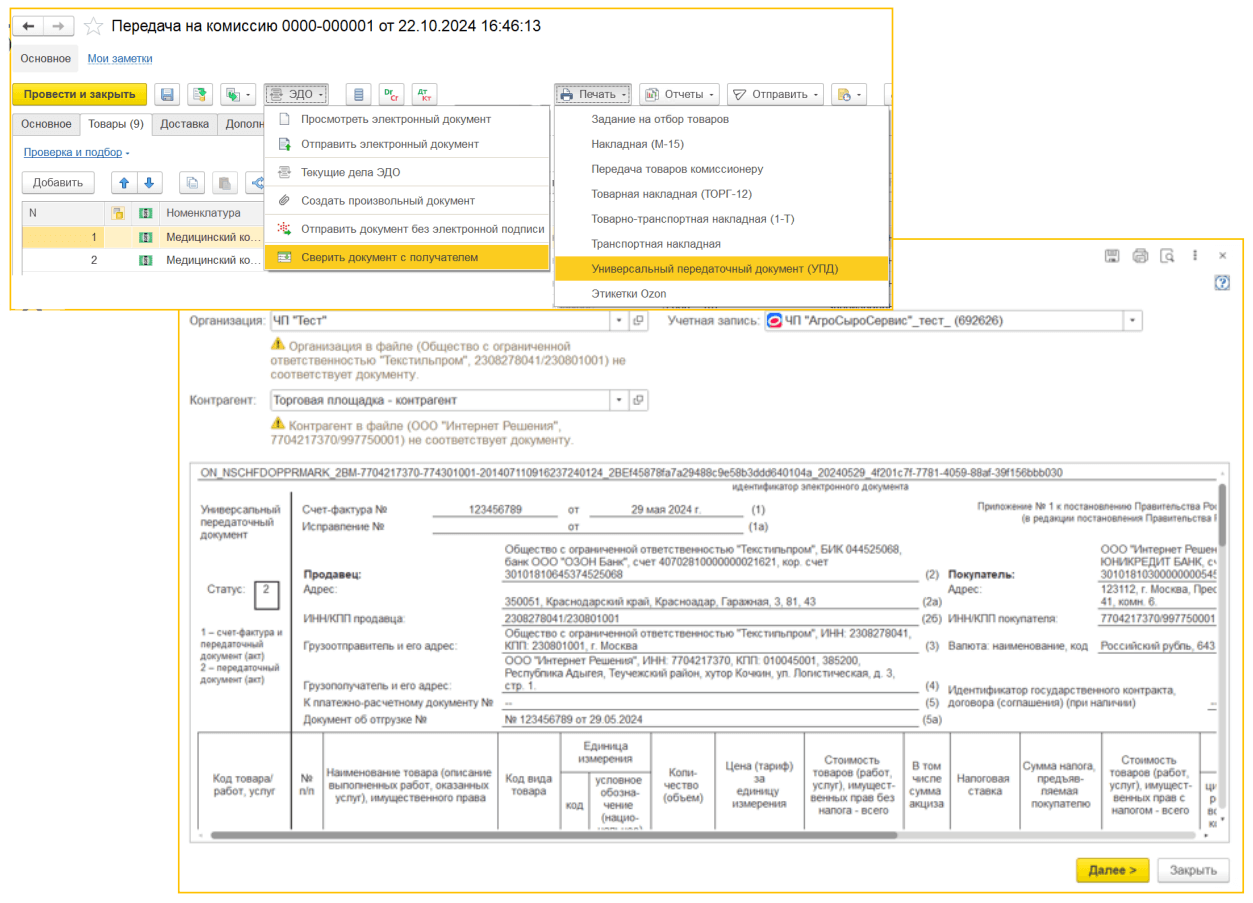Click the print icon in the preview window

(x=1140, y=256)
